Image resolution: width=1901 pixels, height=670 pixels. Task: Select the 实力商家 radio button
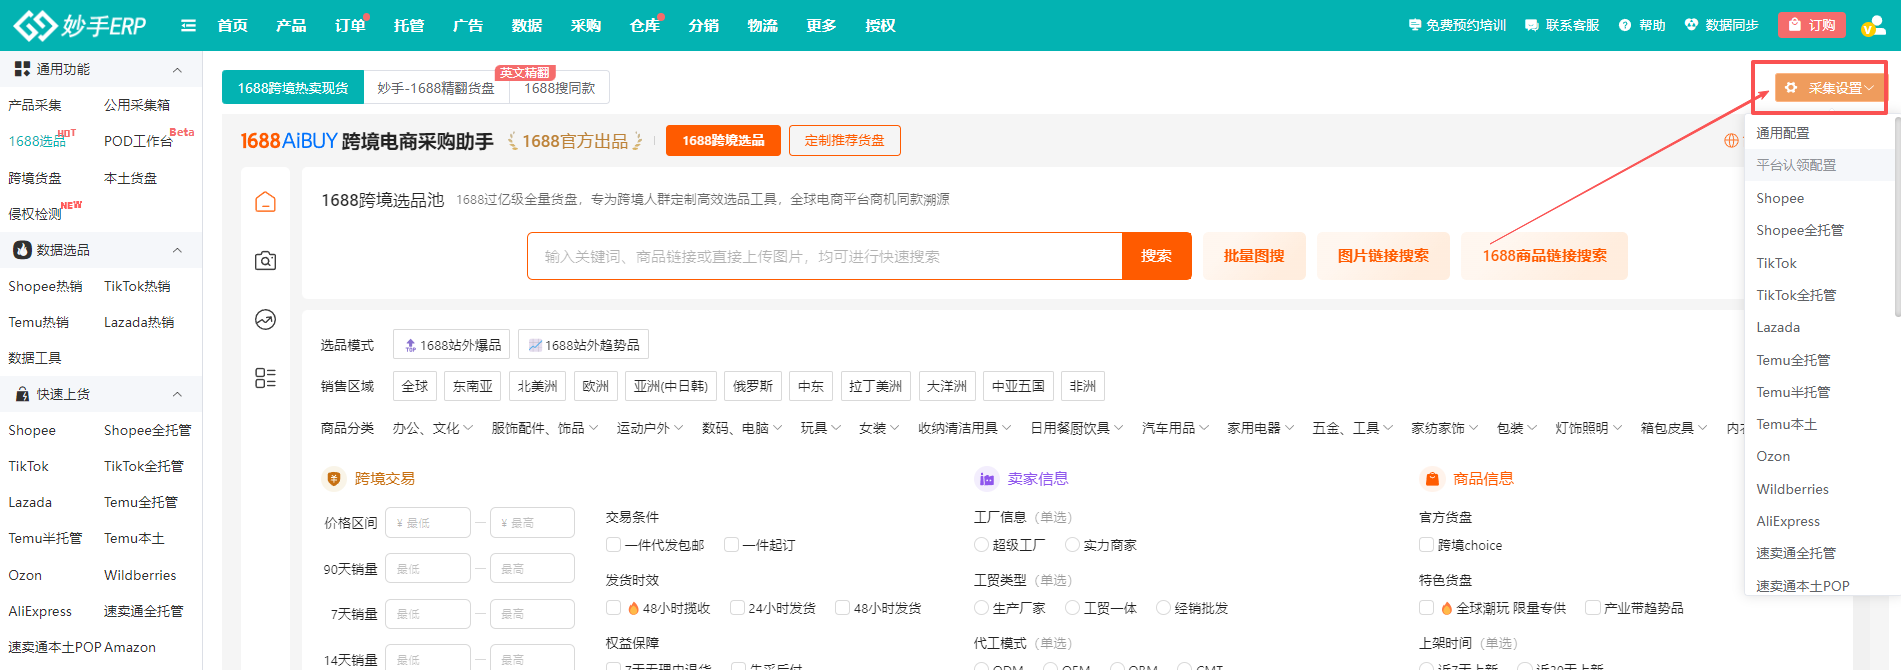(1072, 545)
